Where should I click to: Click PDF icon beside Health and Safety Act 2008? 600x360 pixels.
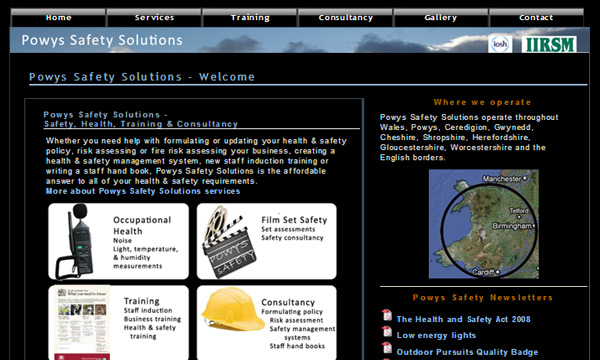pos(387,315)
